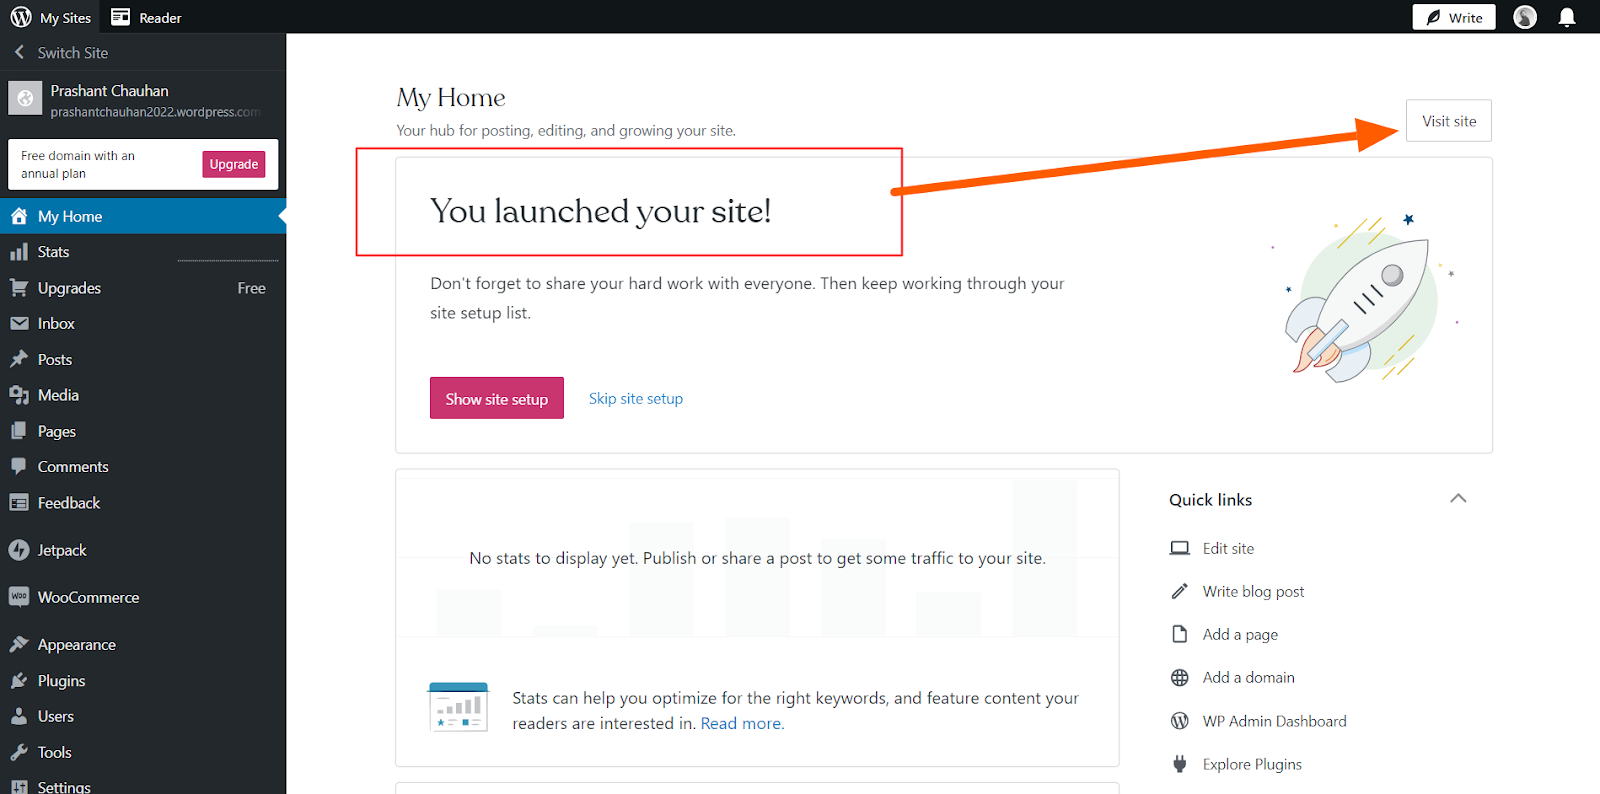Open the WP Admin Dashboard quick link
Image resolution: width=1600 pixels, height=794 pixels.
point(1274,721)
